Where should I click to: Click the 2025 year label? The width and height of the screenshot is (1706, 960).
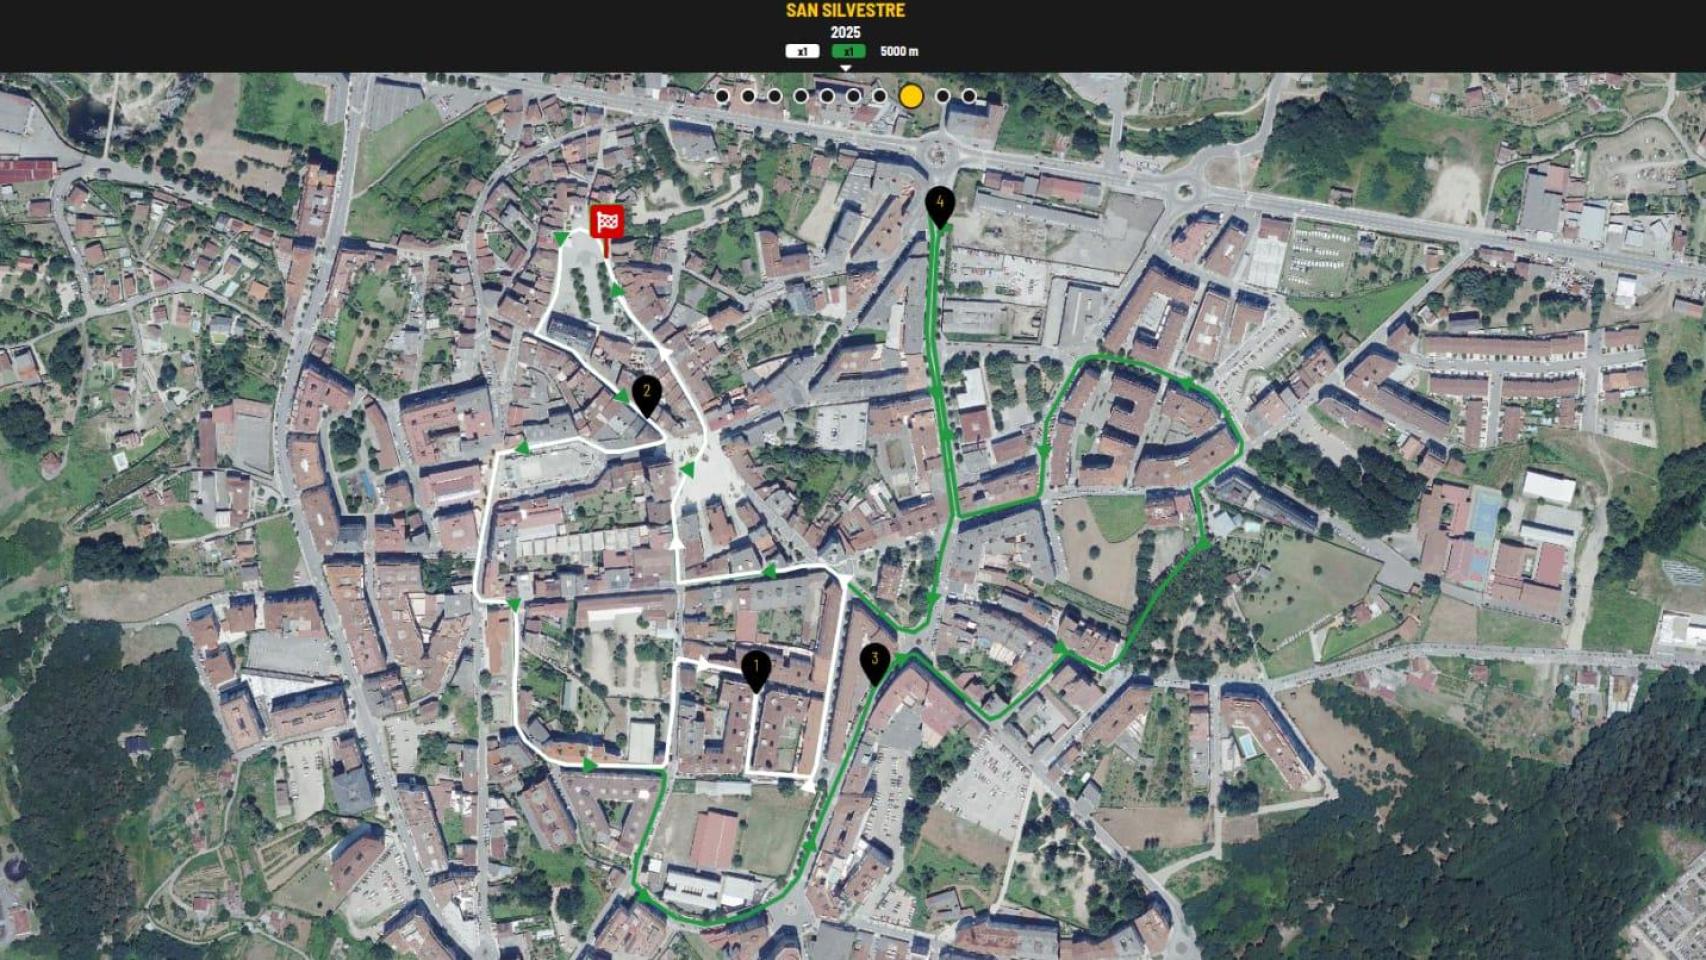click(846, 33)
